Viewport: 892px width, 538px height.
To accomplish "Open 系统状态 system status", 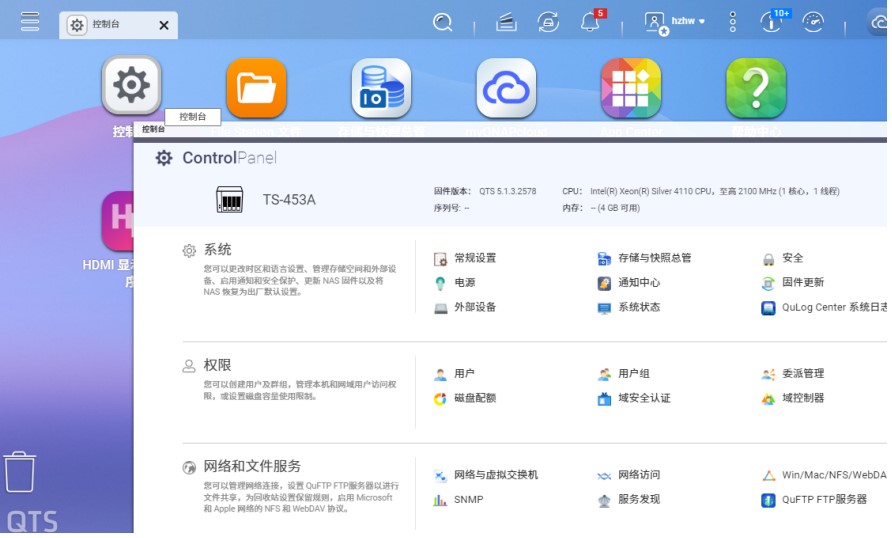I will point(629,308).
